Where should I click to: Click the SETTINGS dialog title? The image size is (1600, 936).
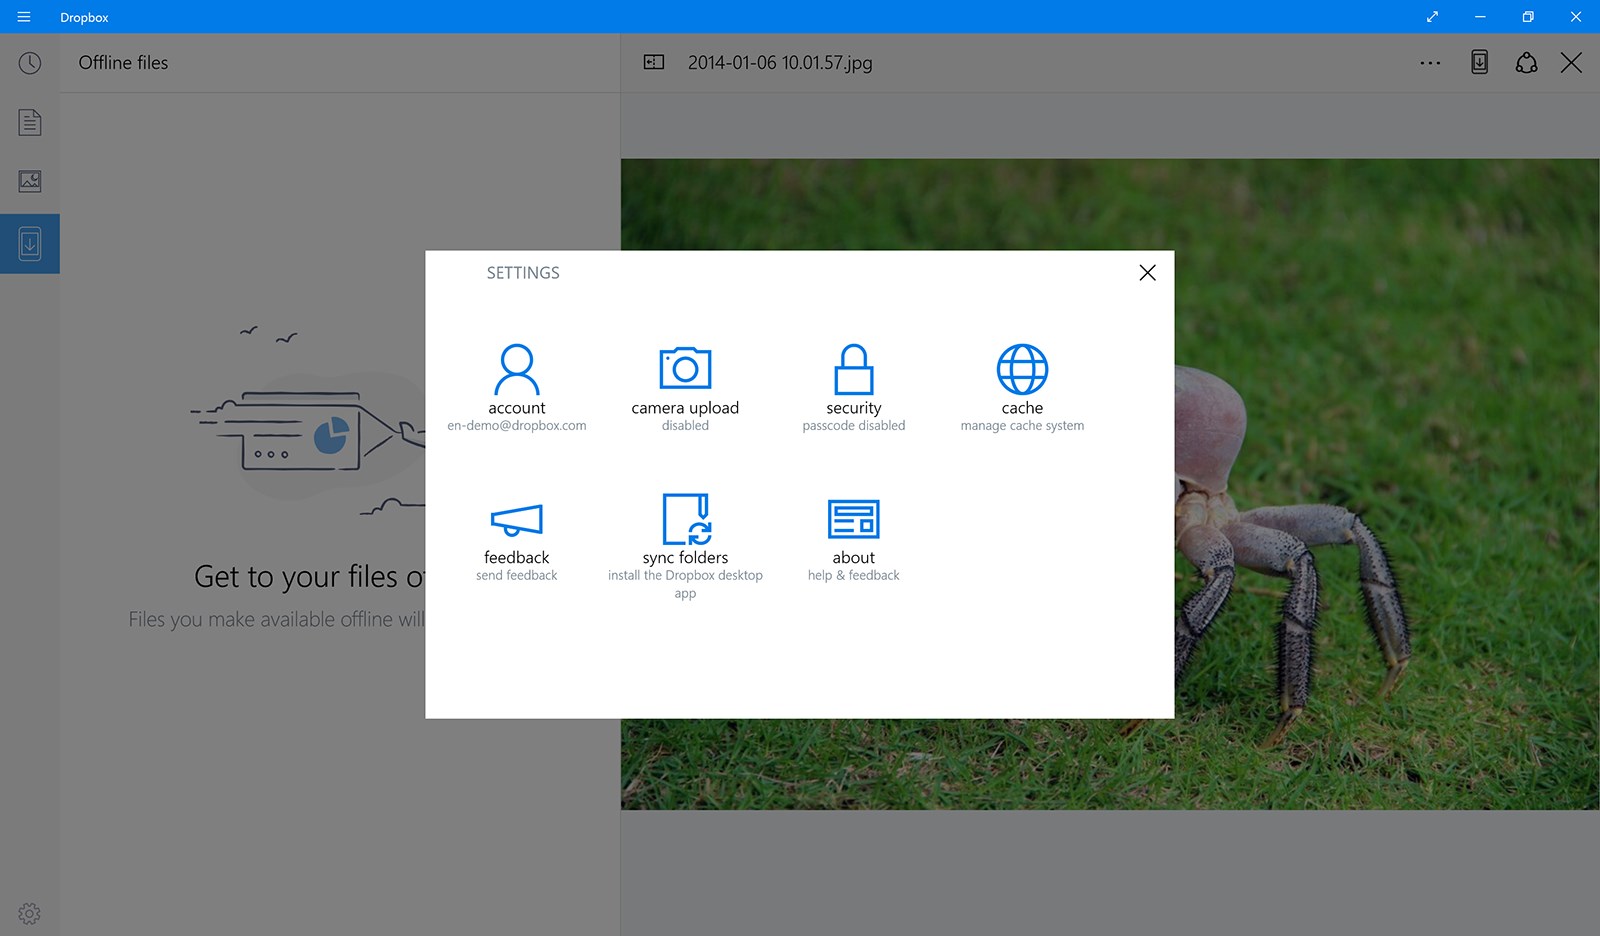point(523,273)
